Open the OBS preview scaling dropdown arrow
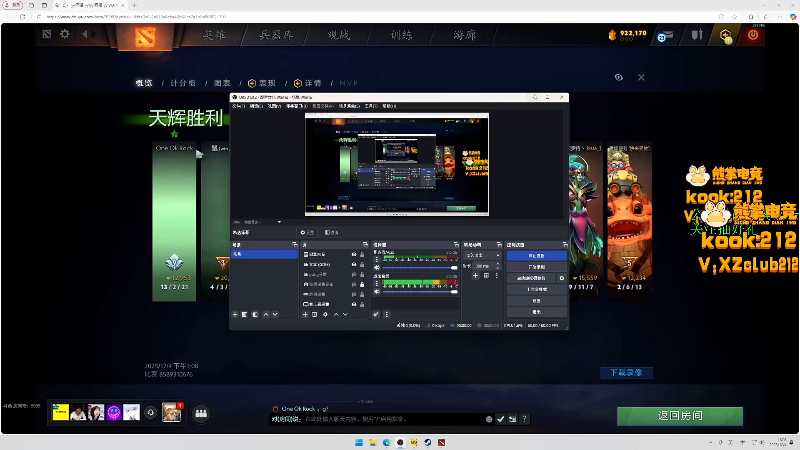 tap(279, 222)
